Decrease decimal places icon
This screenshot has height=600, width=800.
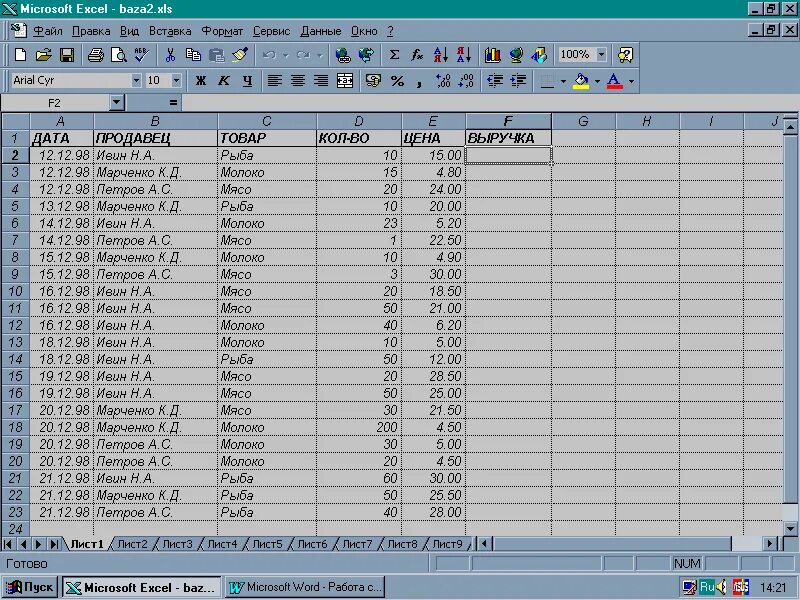466,81
